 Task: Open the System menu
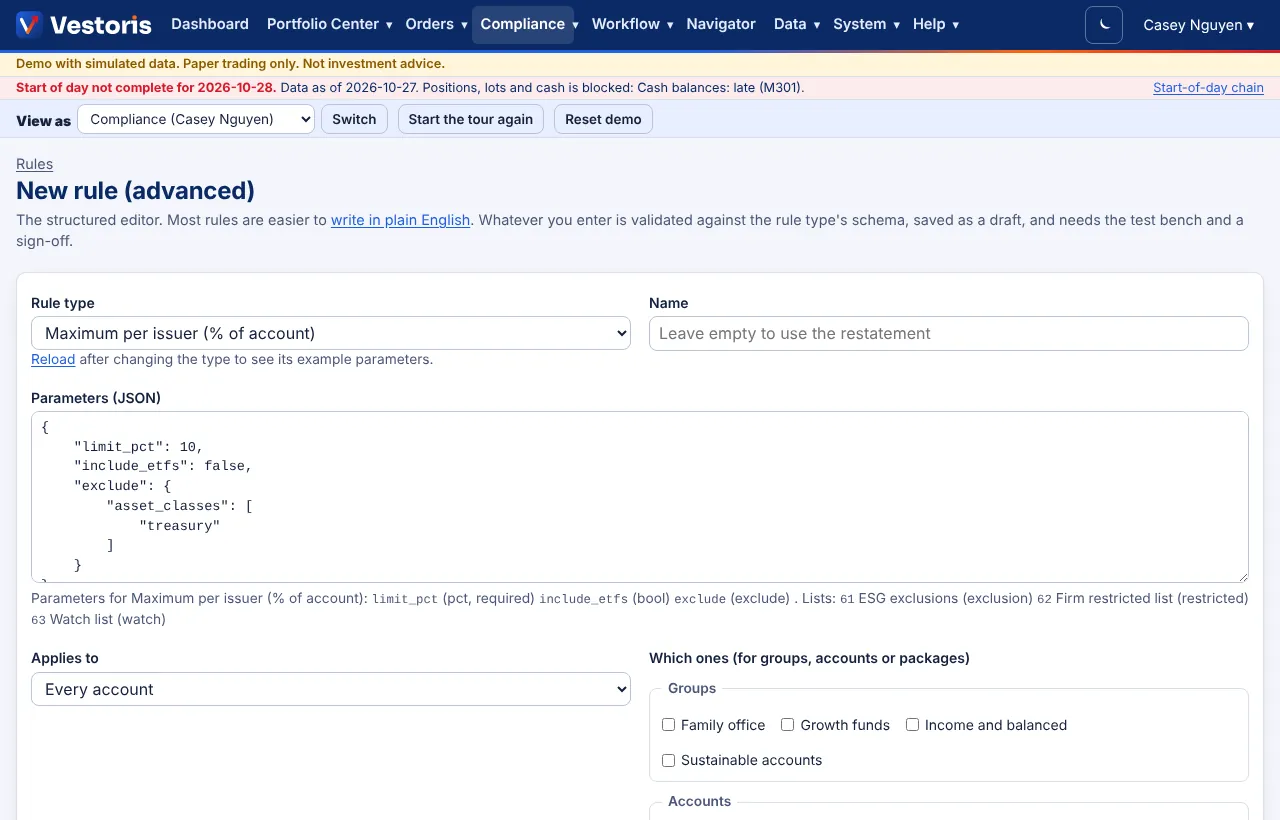(x=866, y=24)
